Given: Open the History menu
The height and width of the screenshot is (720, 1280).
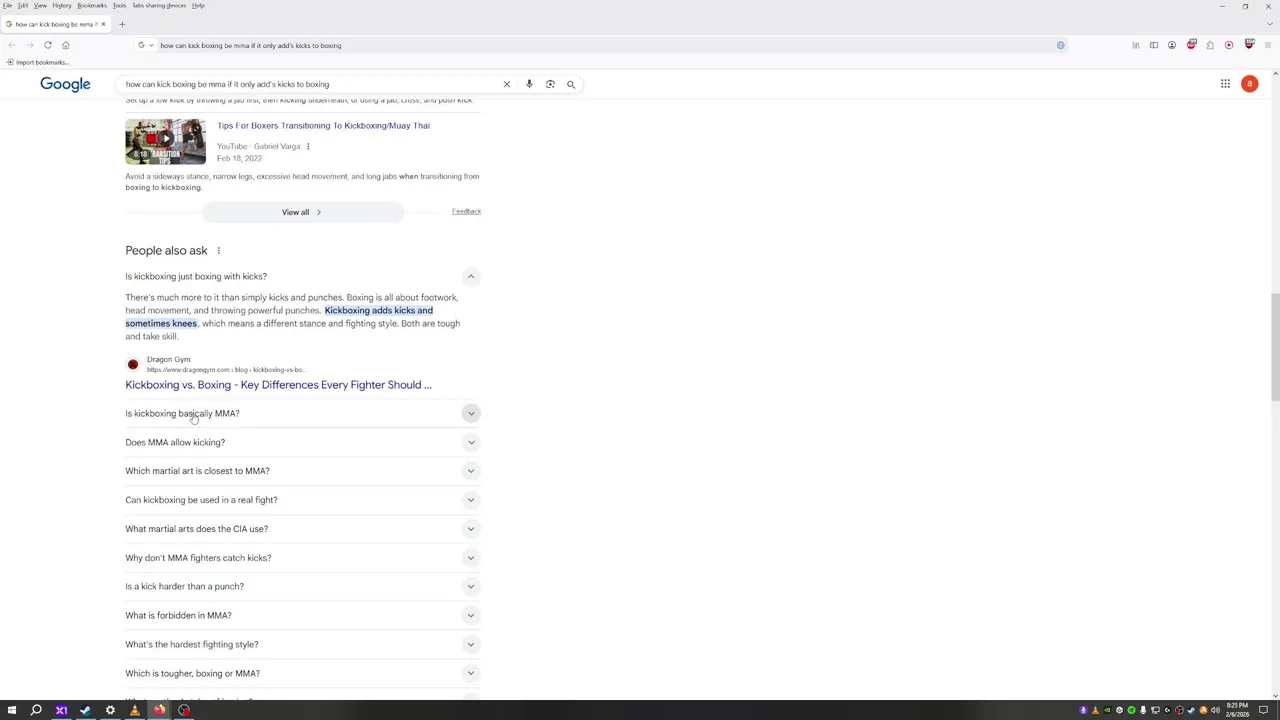Looking at the screenshot, I should 62,6.
